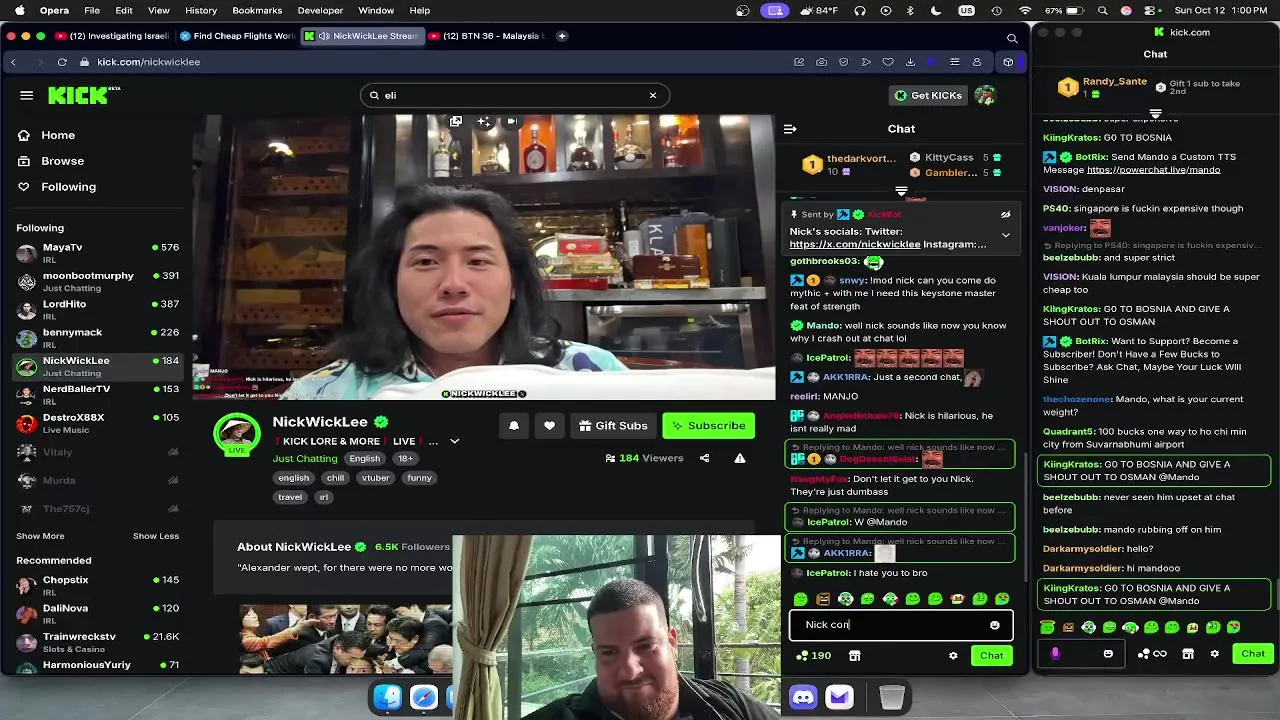Open NerdBallerTV channel in sidebar

[97, 394]
